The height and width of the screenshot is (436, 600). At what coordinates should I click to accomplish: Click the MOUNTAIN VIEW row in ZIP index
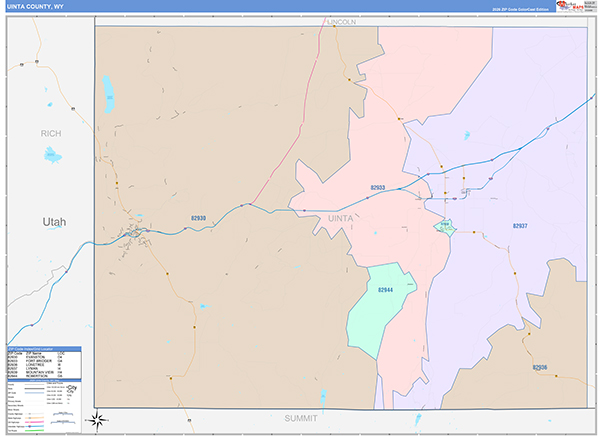(x=37, y=372)
